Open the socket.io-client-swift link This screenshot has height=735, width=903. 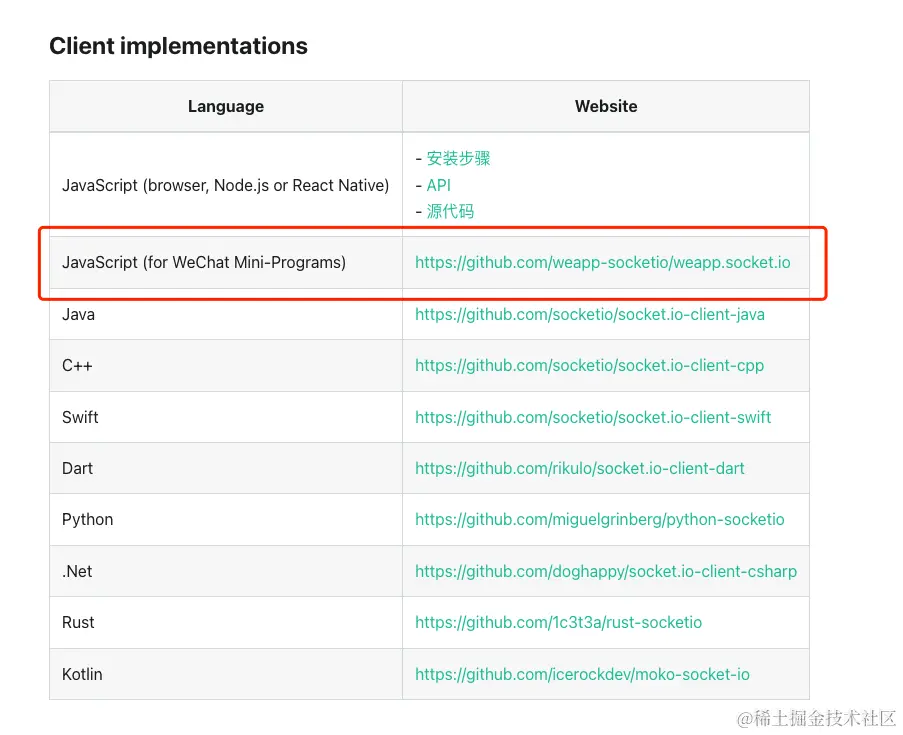click(593, 417)
